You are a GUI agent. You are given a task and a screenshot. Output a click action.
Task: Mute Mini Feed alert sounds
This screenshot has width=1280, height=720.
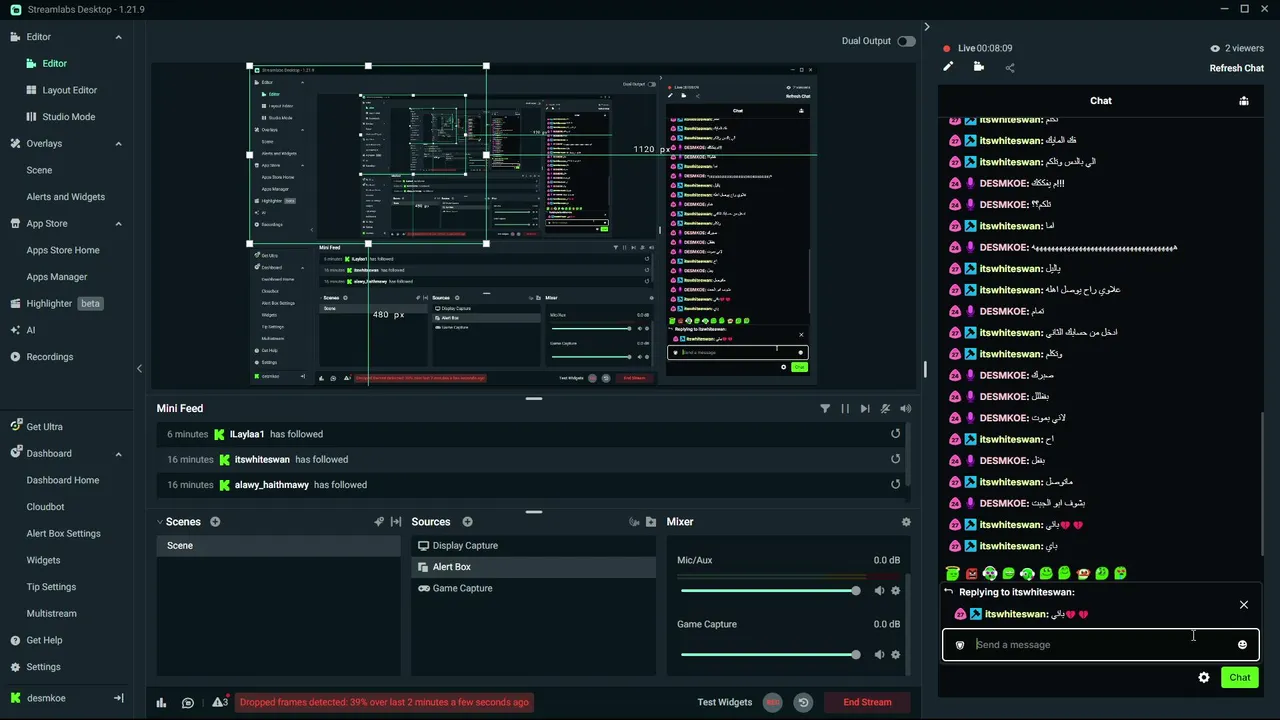pos(905,408)
